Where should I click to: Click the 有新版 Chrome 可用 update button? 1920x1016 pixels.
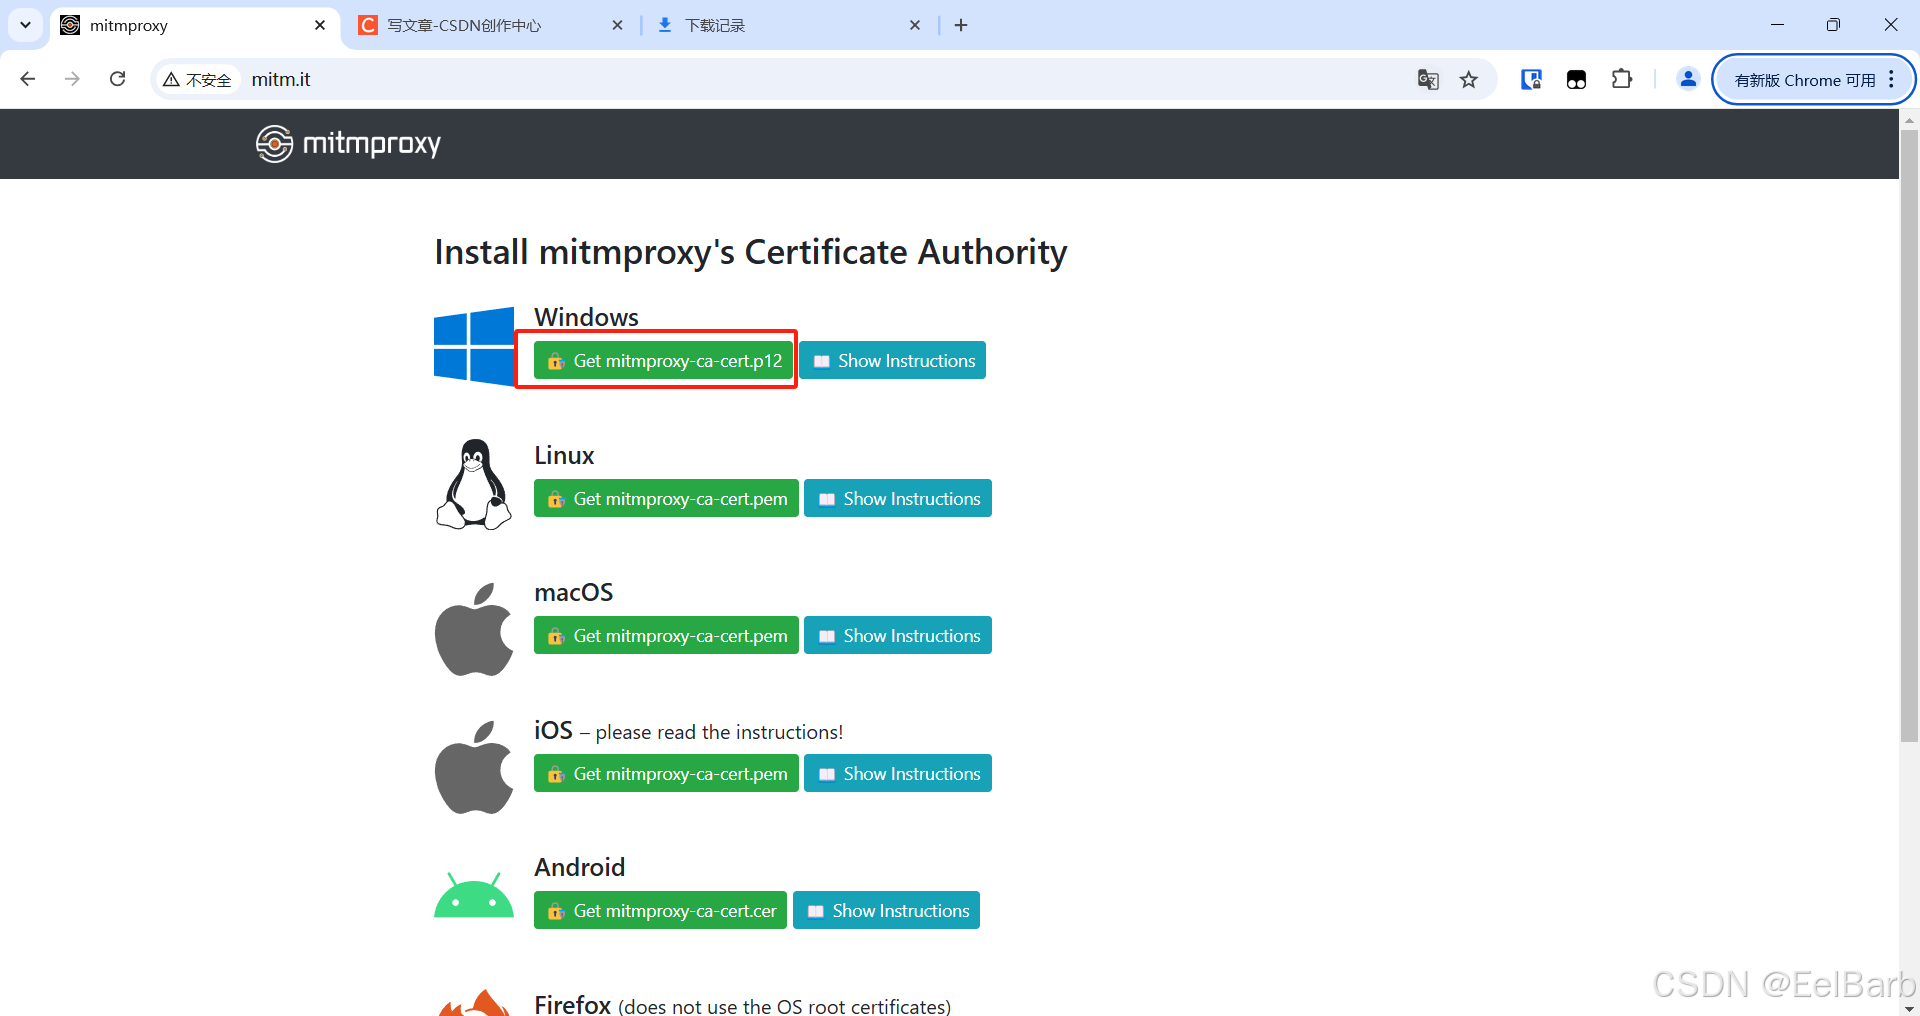click(x=1813, y=80)
